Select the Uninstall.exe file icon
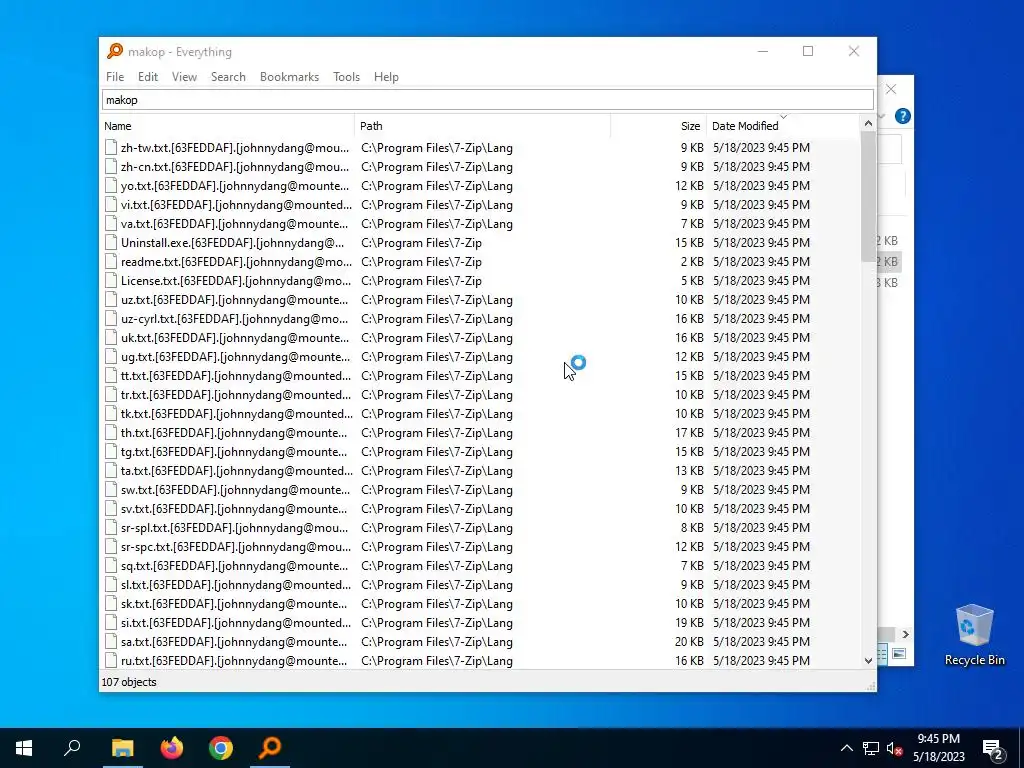The image size is (1024, 768). [111, 242]
